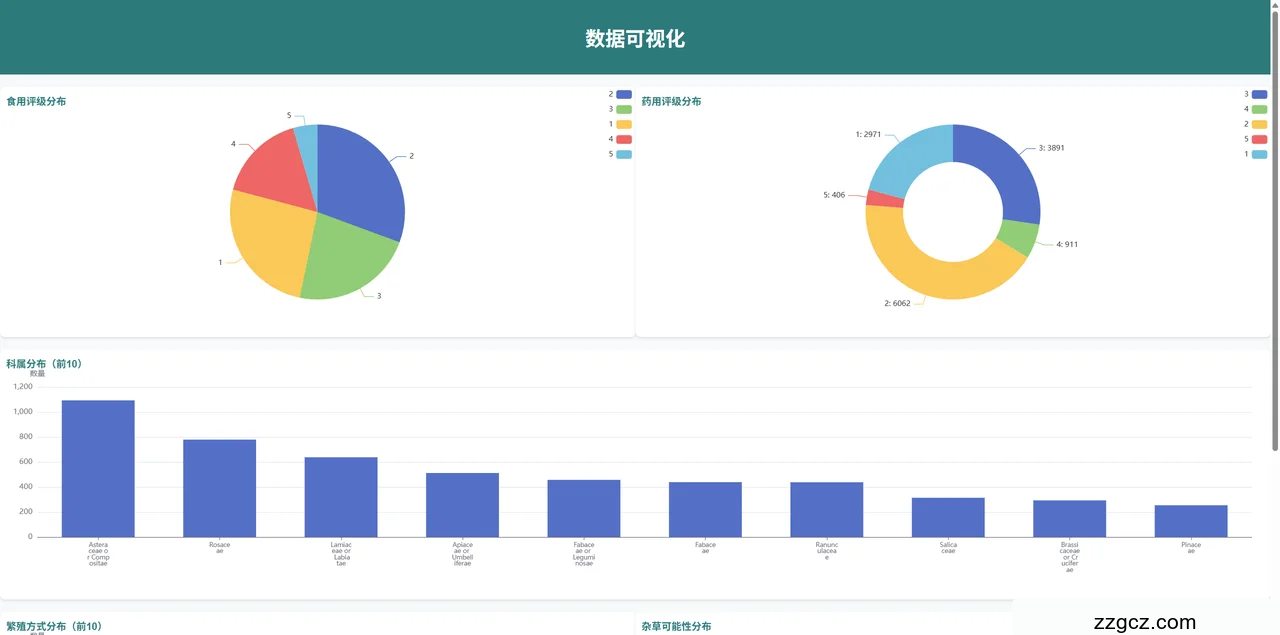Image resolution: width=1280 pixels, height=635 pixels.
Task: Hide series 5 via 食用评级分布 legend
Action: 623,154
